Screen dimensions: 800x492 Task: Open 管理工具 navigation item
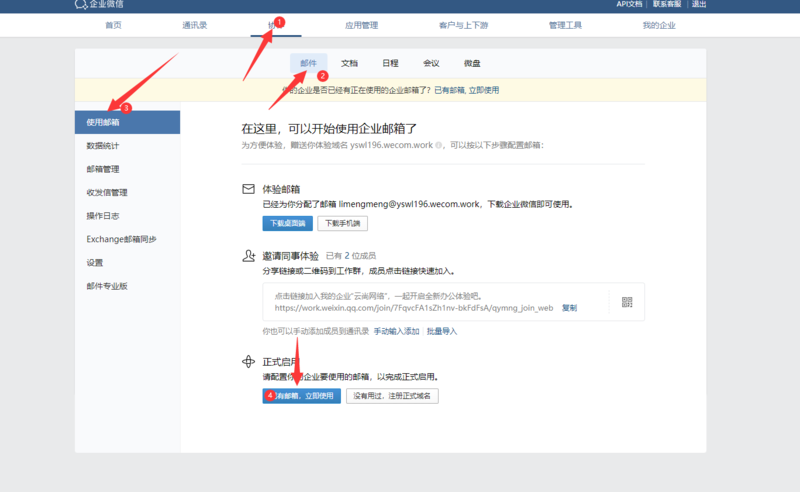click(565, 25)
